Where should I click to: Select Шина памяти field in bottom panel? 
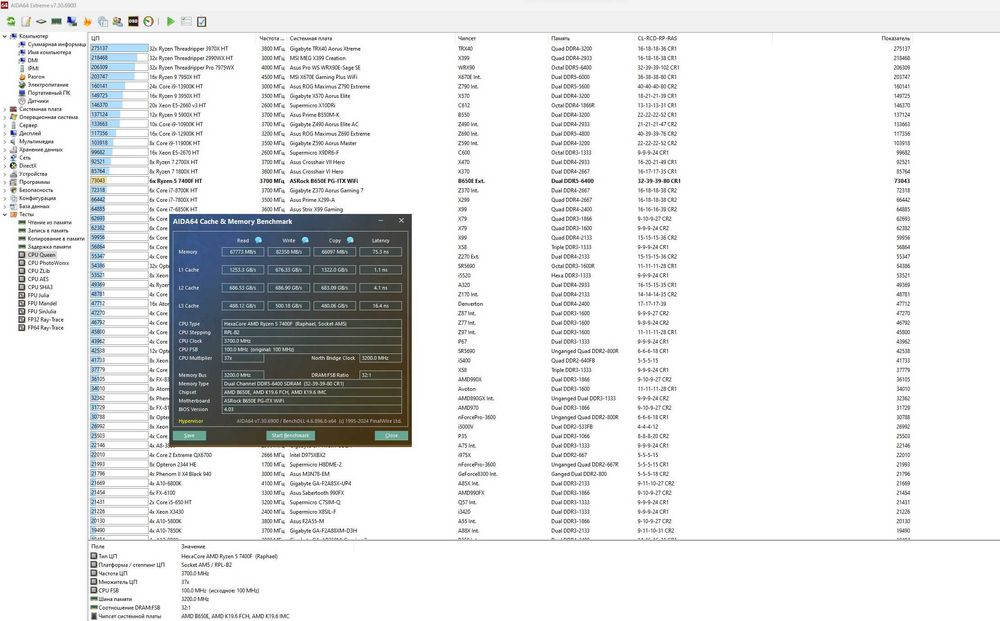tap(115, 599)
